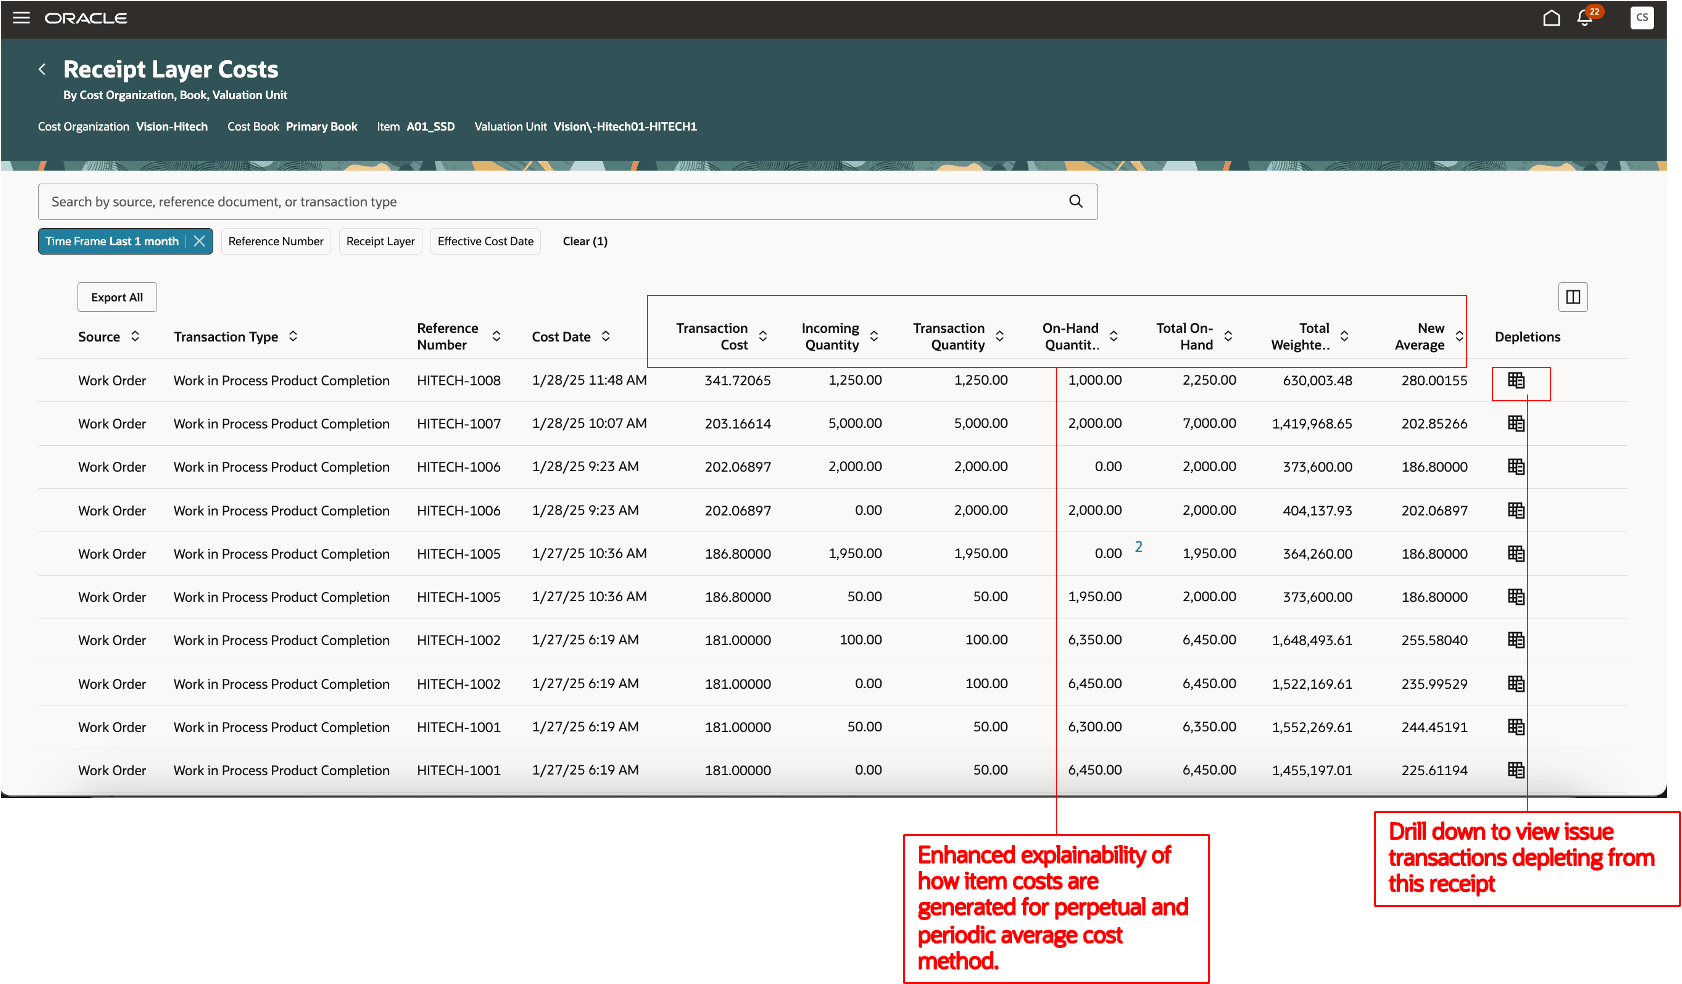Remove the Time Frame Last 1 month filter
This screenshot has width=1682, height=984.
(199, 241)
